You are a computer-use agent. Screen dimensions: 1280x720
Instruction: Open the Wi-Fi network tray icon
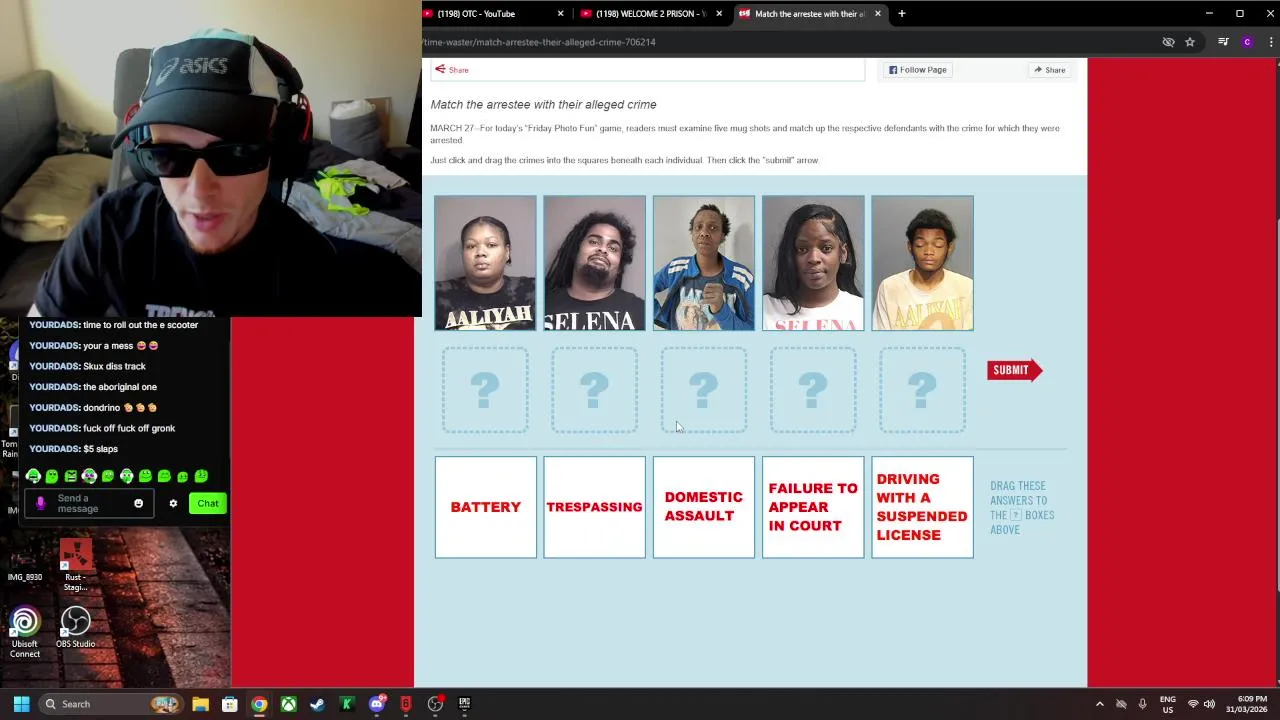1192,704
